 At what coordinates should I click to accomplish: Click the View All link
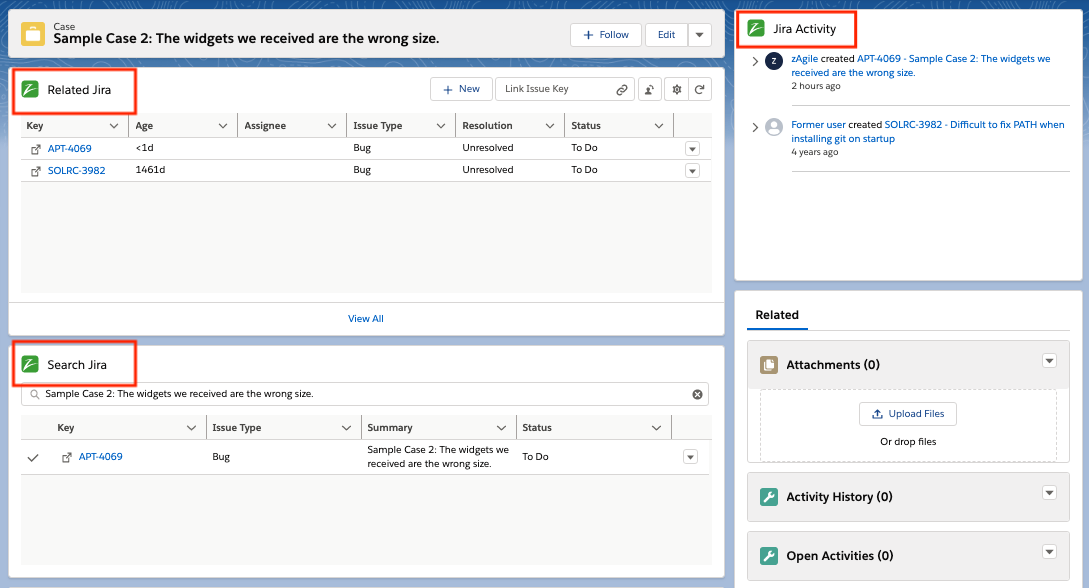(x=365, y=319)
